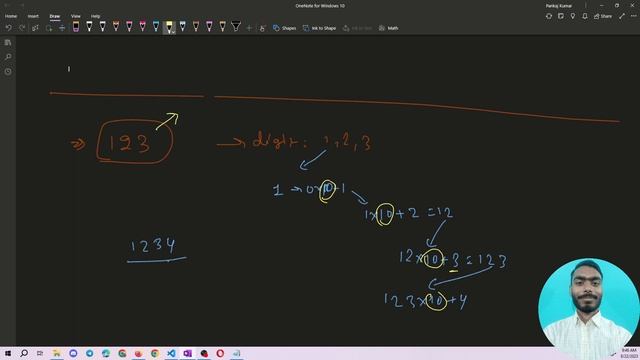This screenshot has width=640, height=360.
Task: Select the cyan blue pen
Action: (x=156, y=27)
